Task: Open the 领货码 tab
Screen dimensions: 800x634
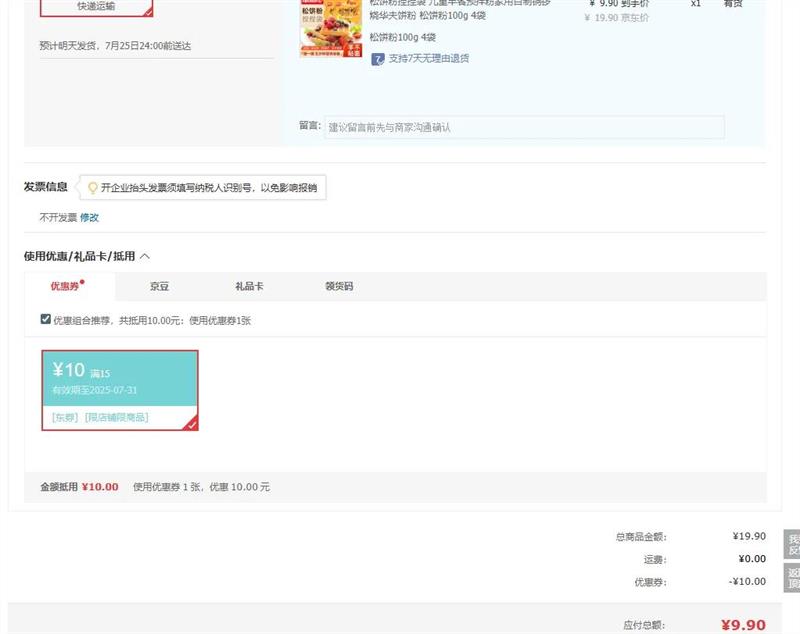Action: point(339,287)
